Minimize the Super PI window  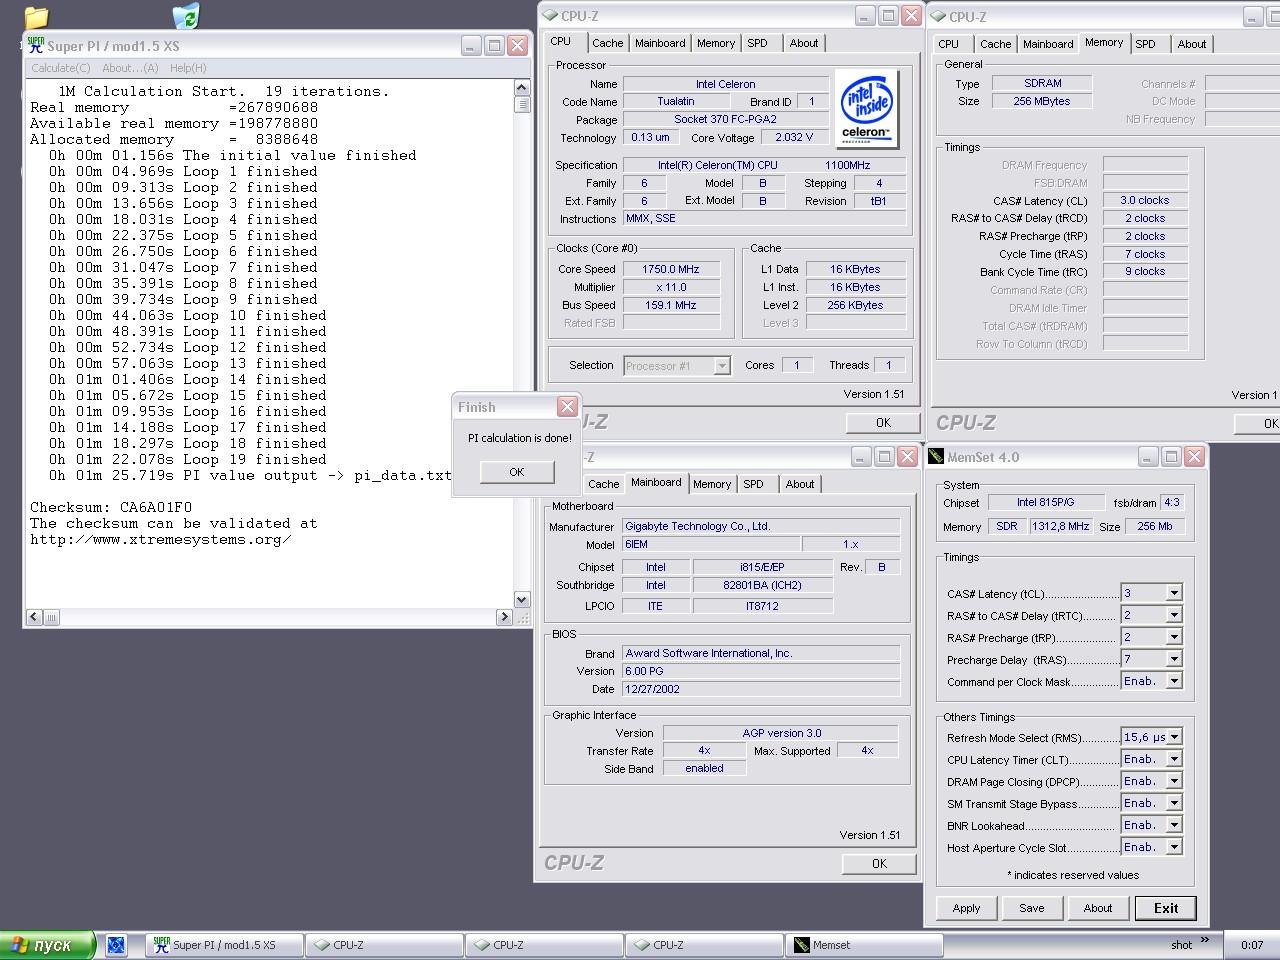point(471,45)
